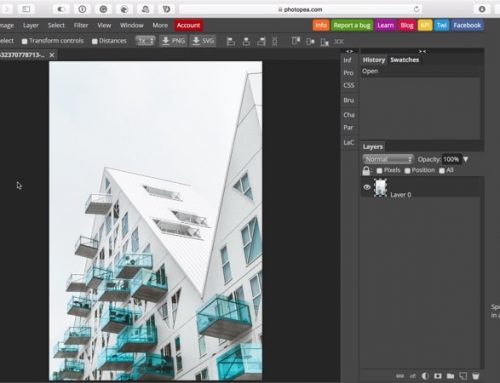This screenshot has width=500, height=383.
Task: Click the layer effects (eff) icon
Action: (413, 376)
